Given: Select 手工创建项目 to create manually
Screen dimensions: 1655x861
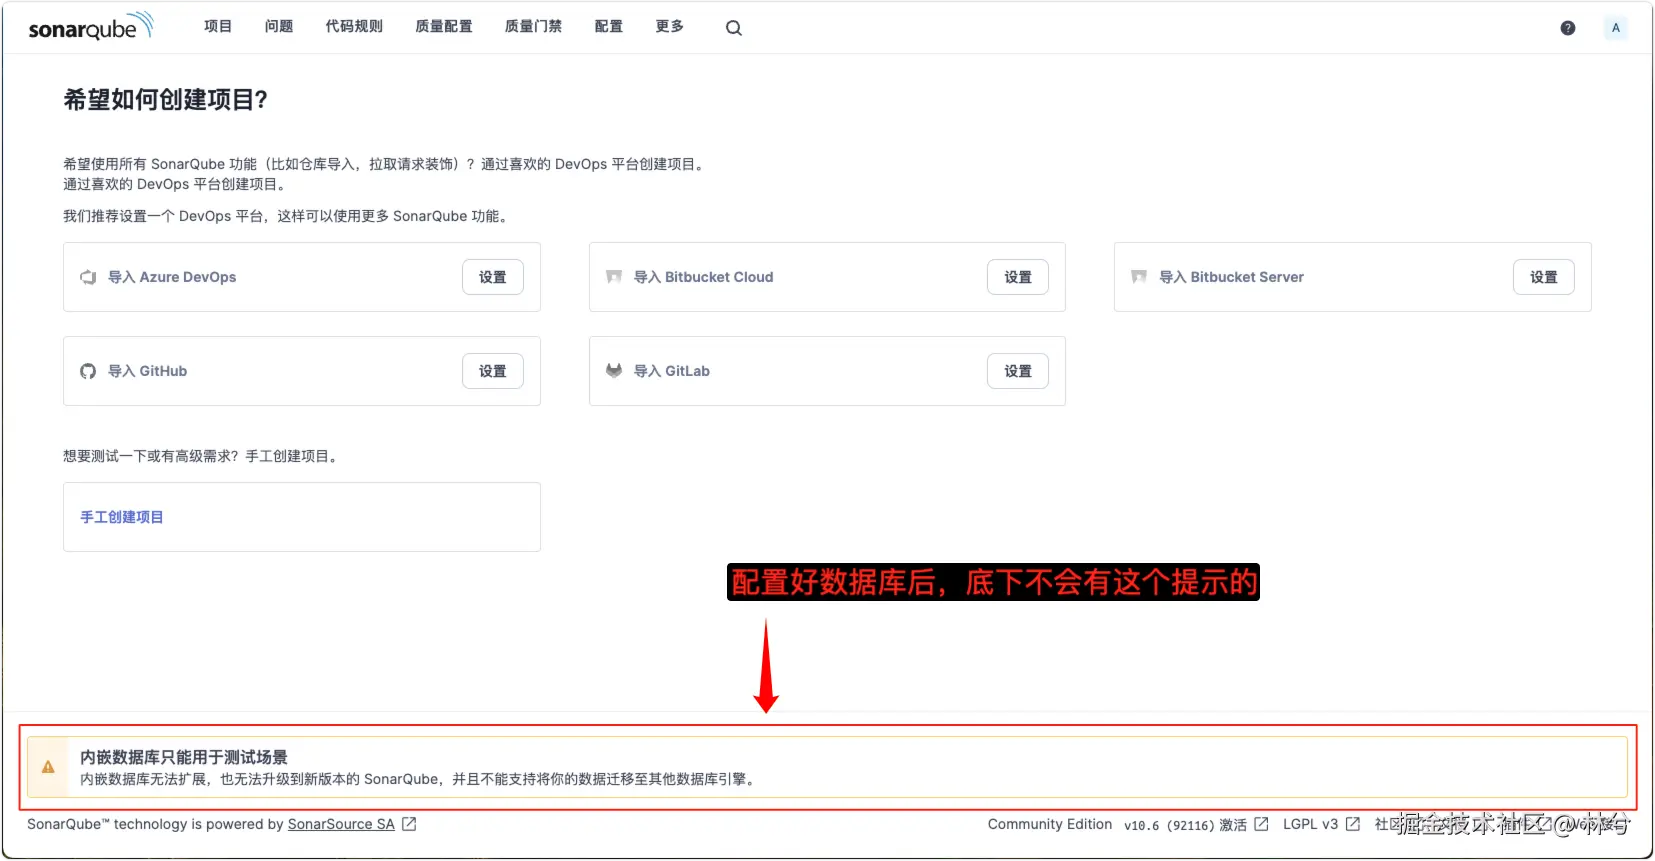Looking at the screenshot, I should pyautogui.click(x=122, y=517).
